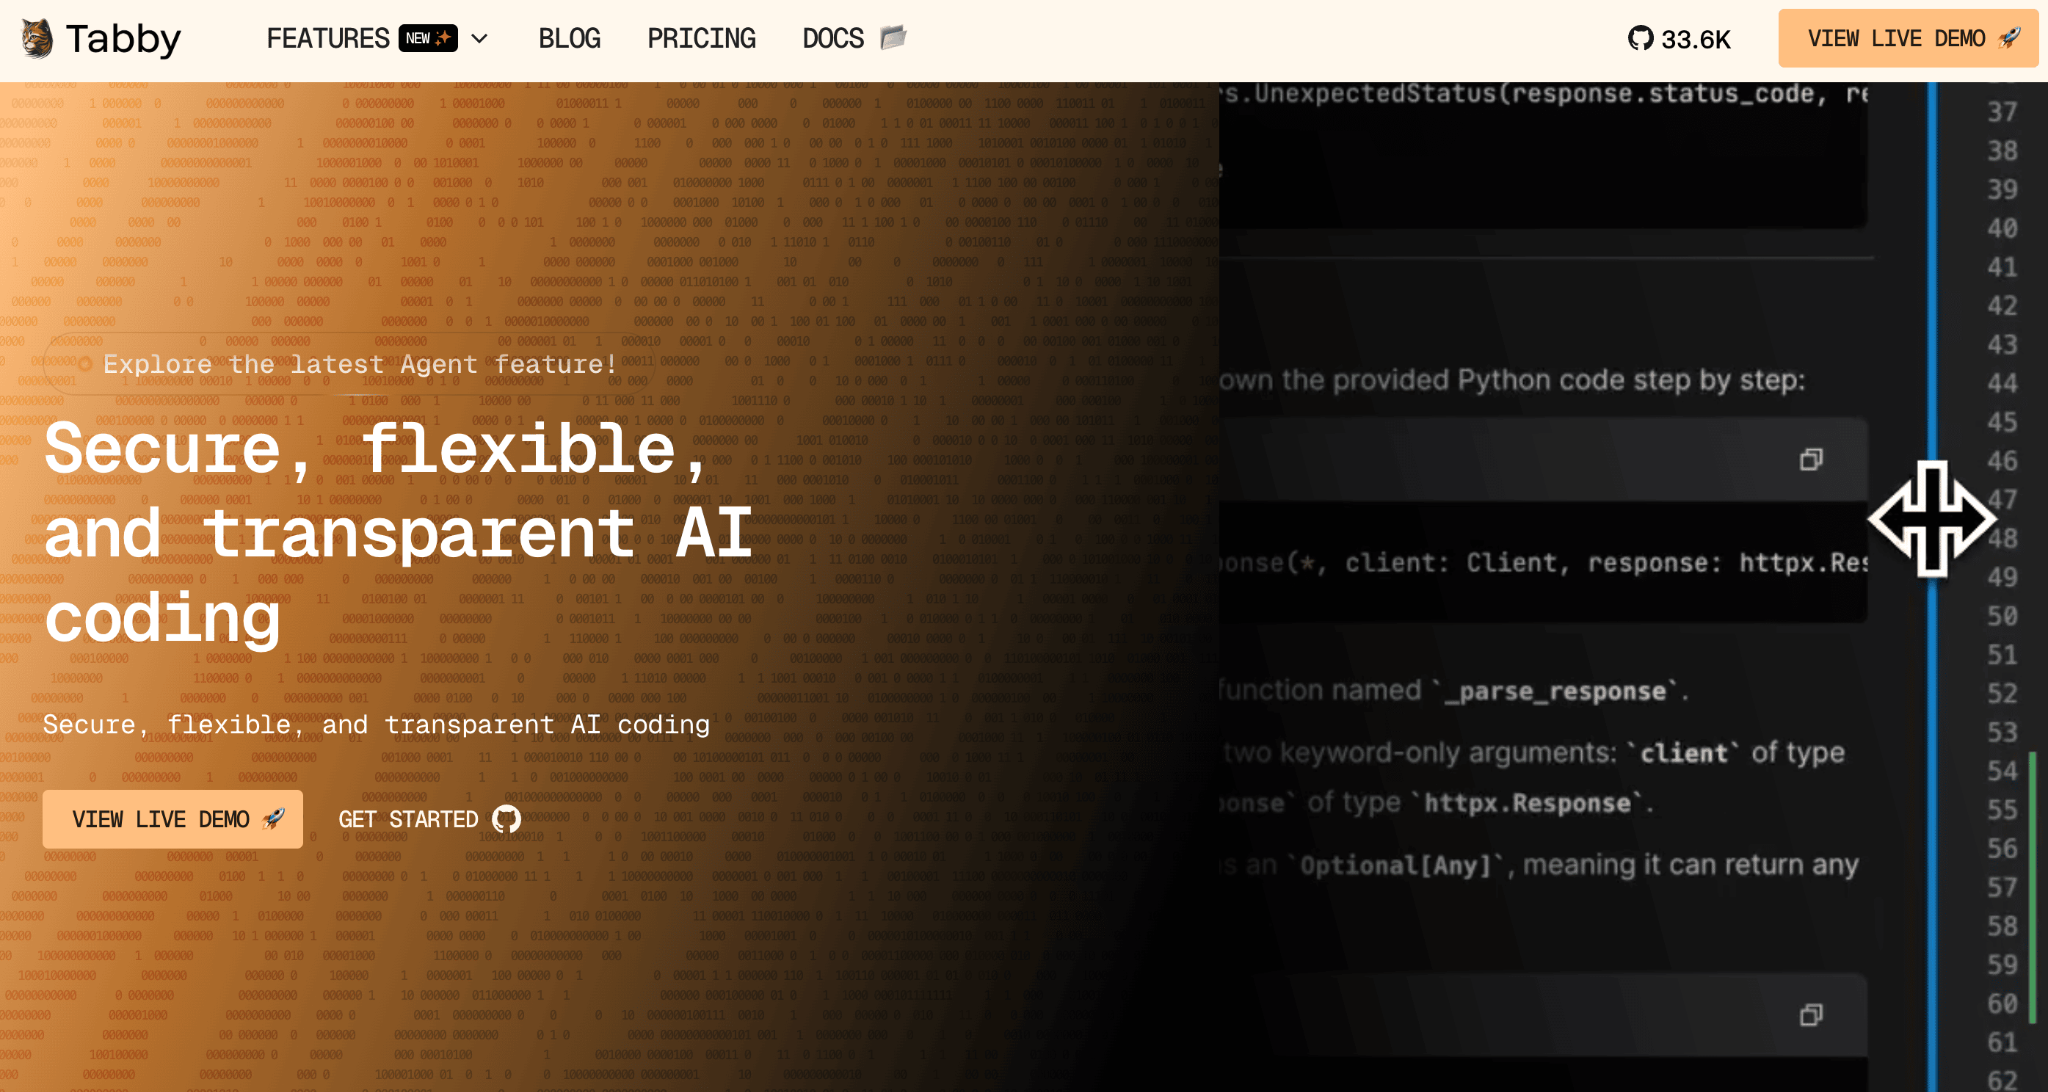Click the blue vertical panel divider handle
The width and height of the screenshot is (2048, 1092).
click(1933, 519)
